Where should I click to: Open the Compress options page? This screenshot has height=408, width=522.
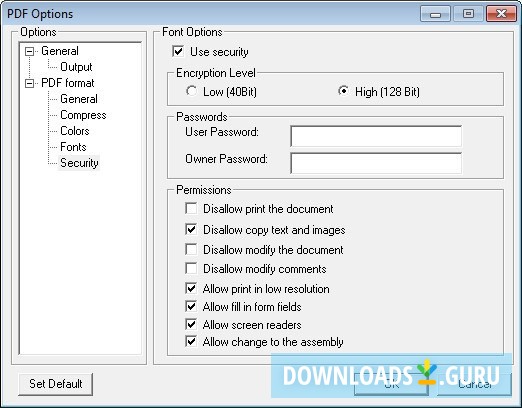click(83, 115)
